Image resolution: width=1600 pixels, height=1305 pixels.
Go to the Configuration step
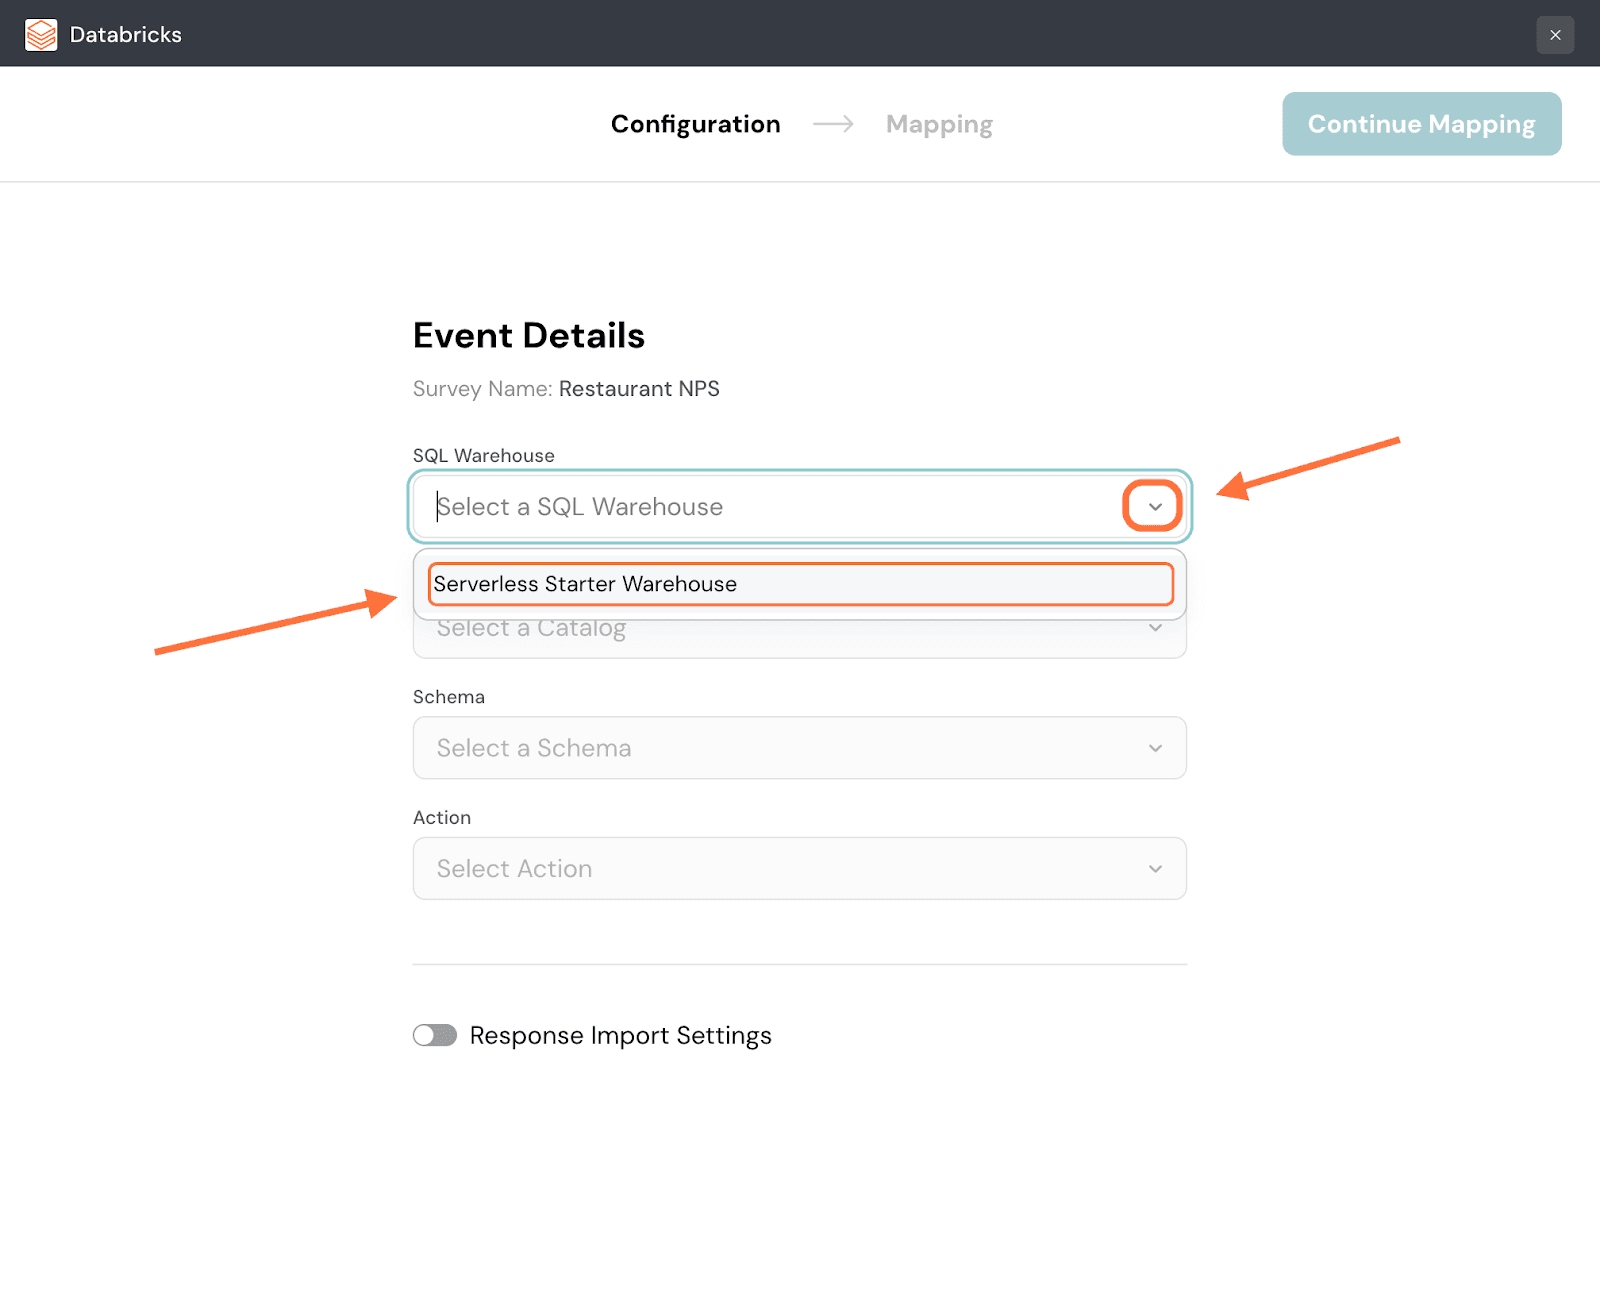click(x=695, y=124)
